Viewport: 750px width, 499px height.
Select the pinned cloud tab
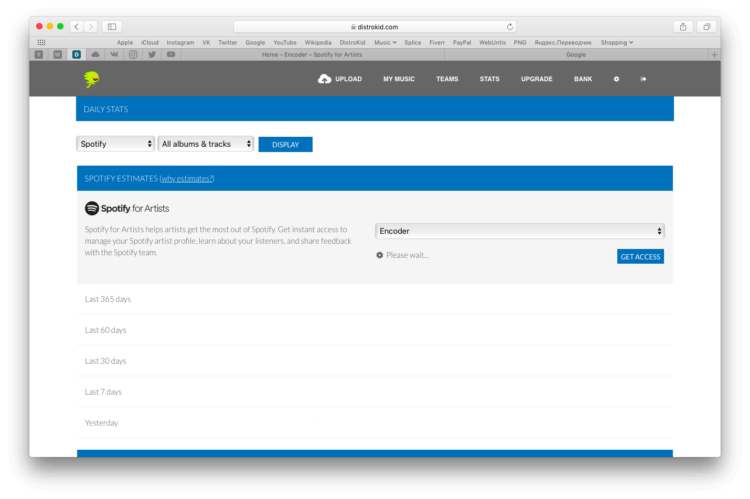pyautogui.click(x=95, y=55)
